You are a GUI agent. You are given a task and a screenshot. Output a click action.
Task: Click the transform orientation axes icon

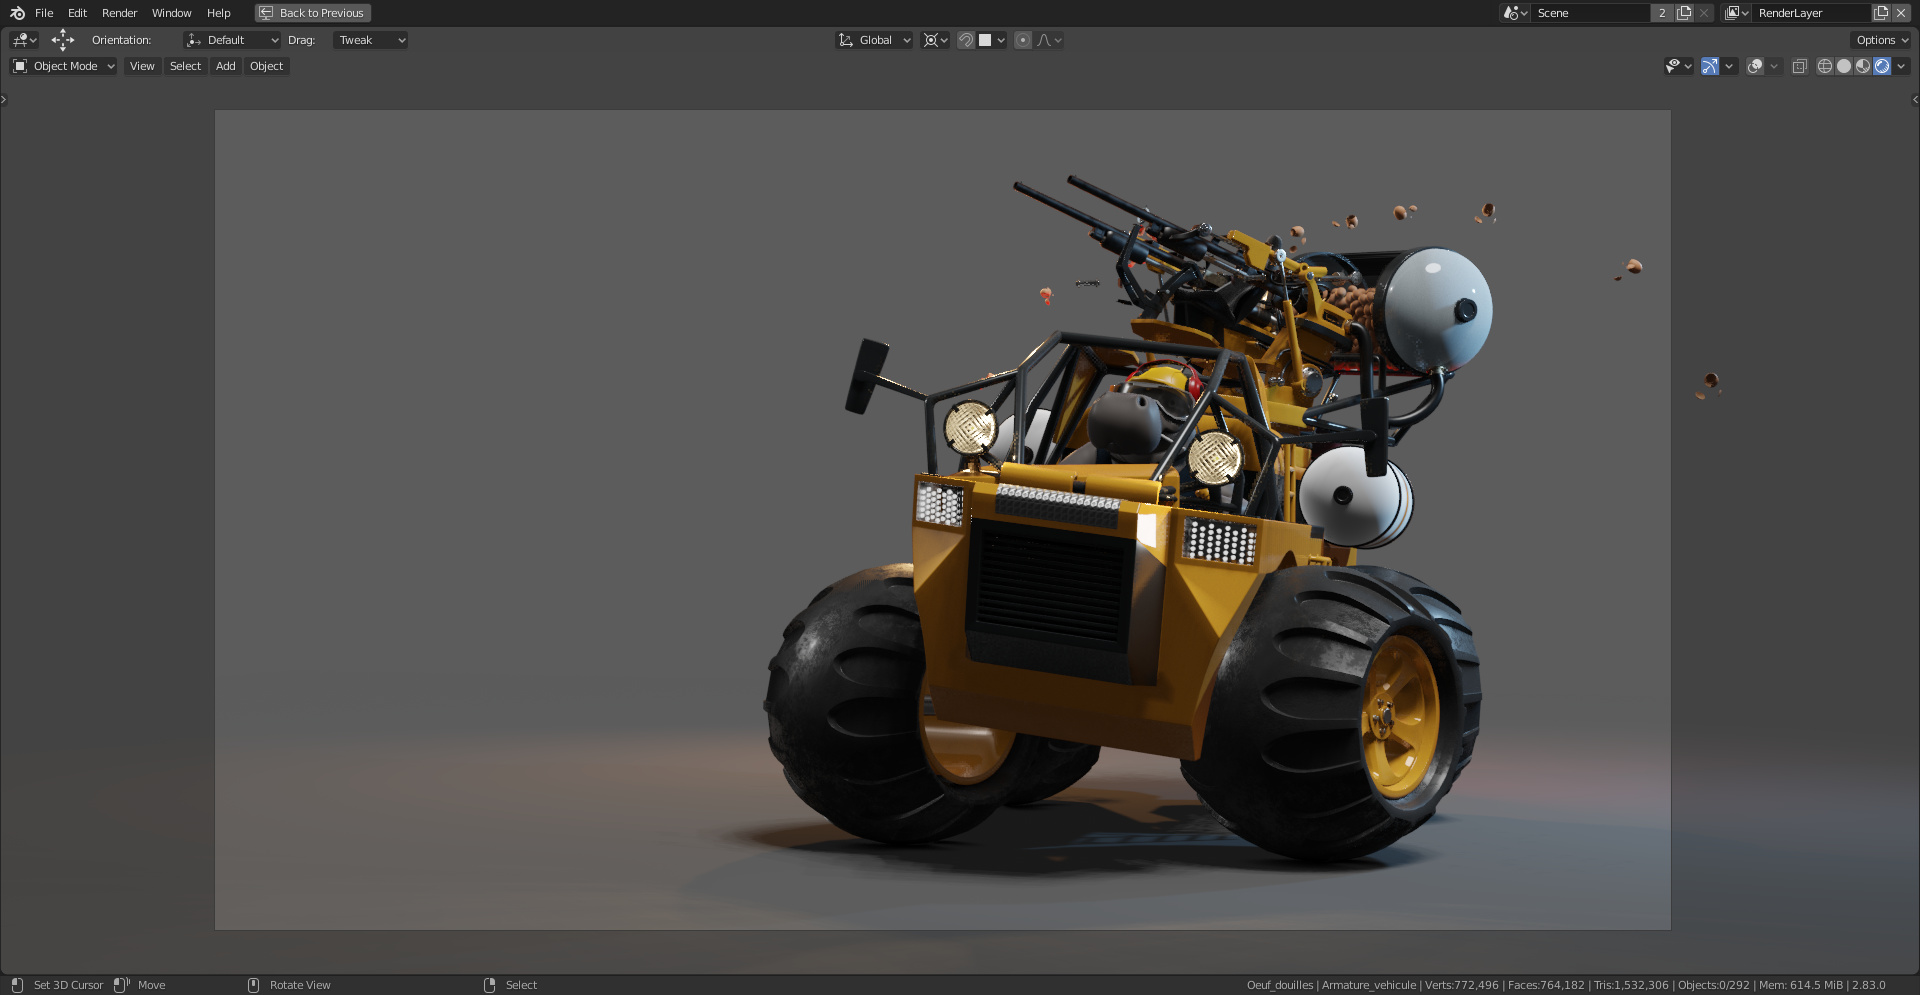point(846,40)
